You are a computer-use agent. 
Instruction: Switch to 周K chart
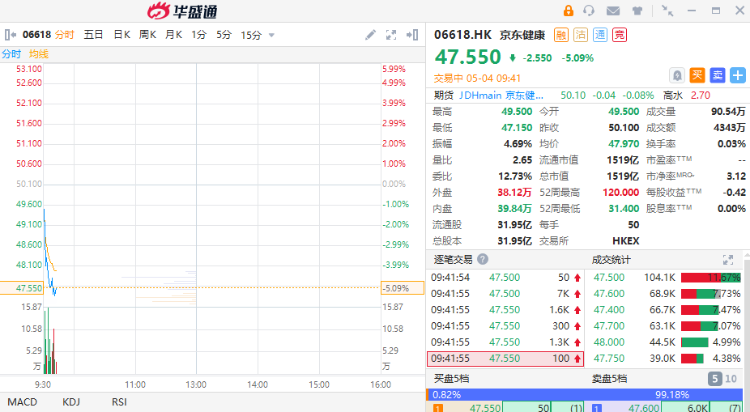click(x=147, y=35)
